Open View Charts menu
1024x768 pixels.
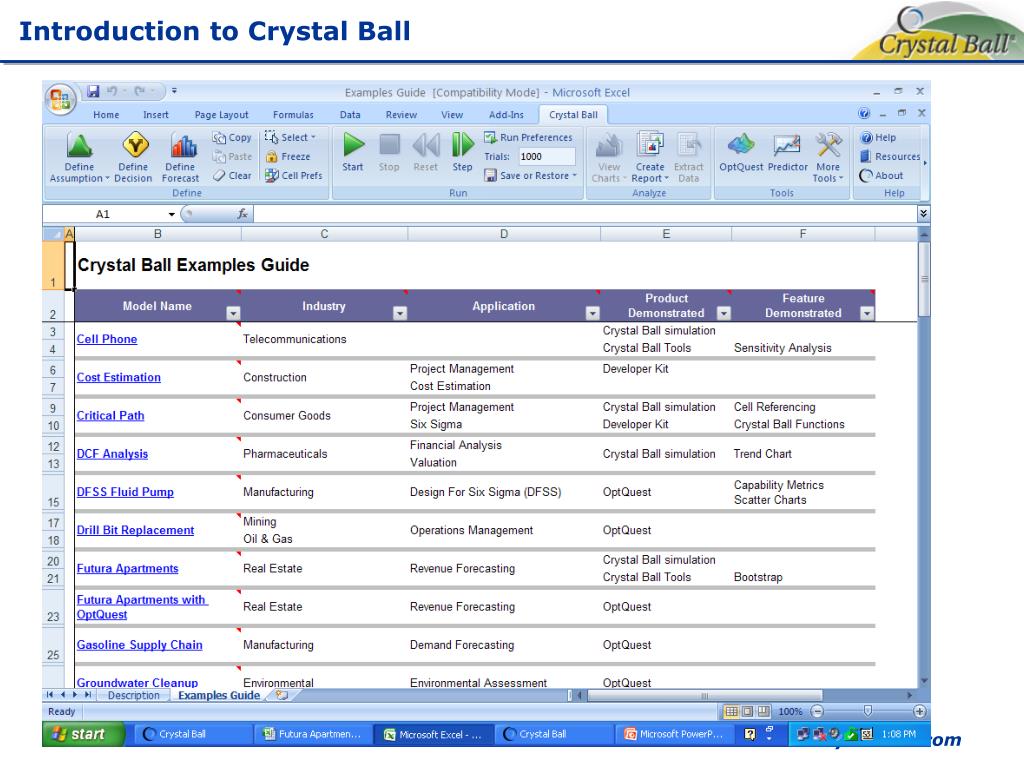[609, 157]
